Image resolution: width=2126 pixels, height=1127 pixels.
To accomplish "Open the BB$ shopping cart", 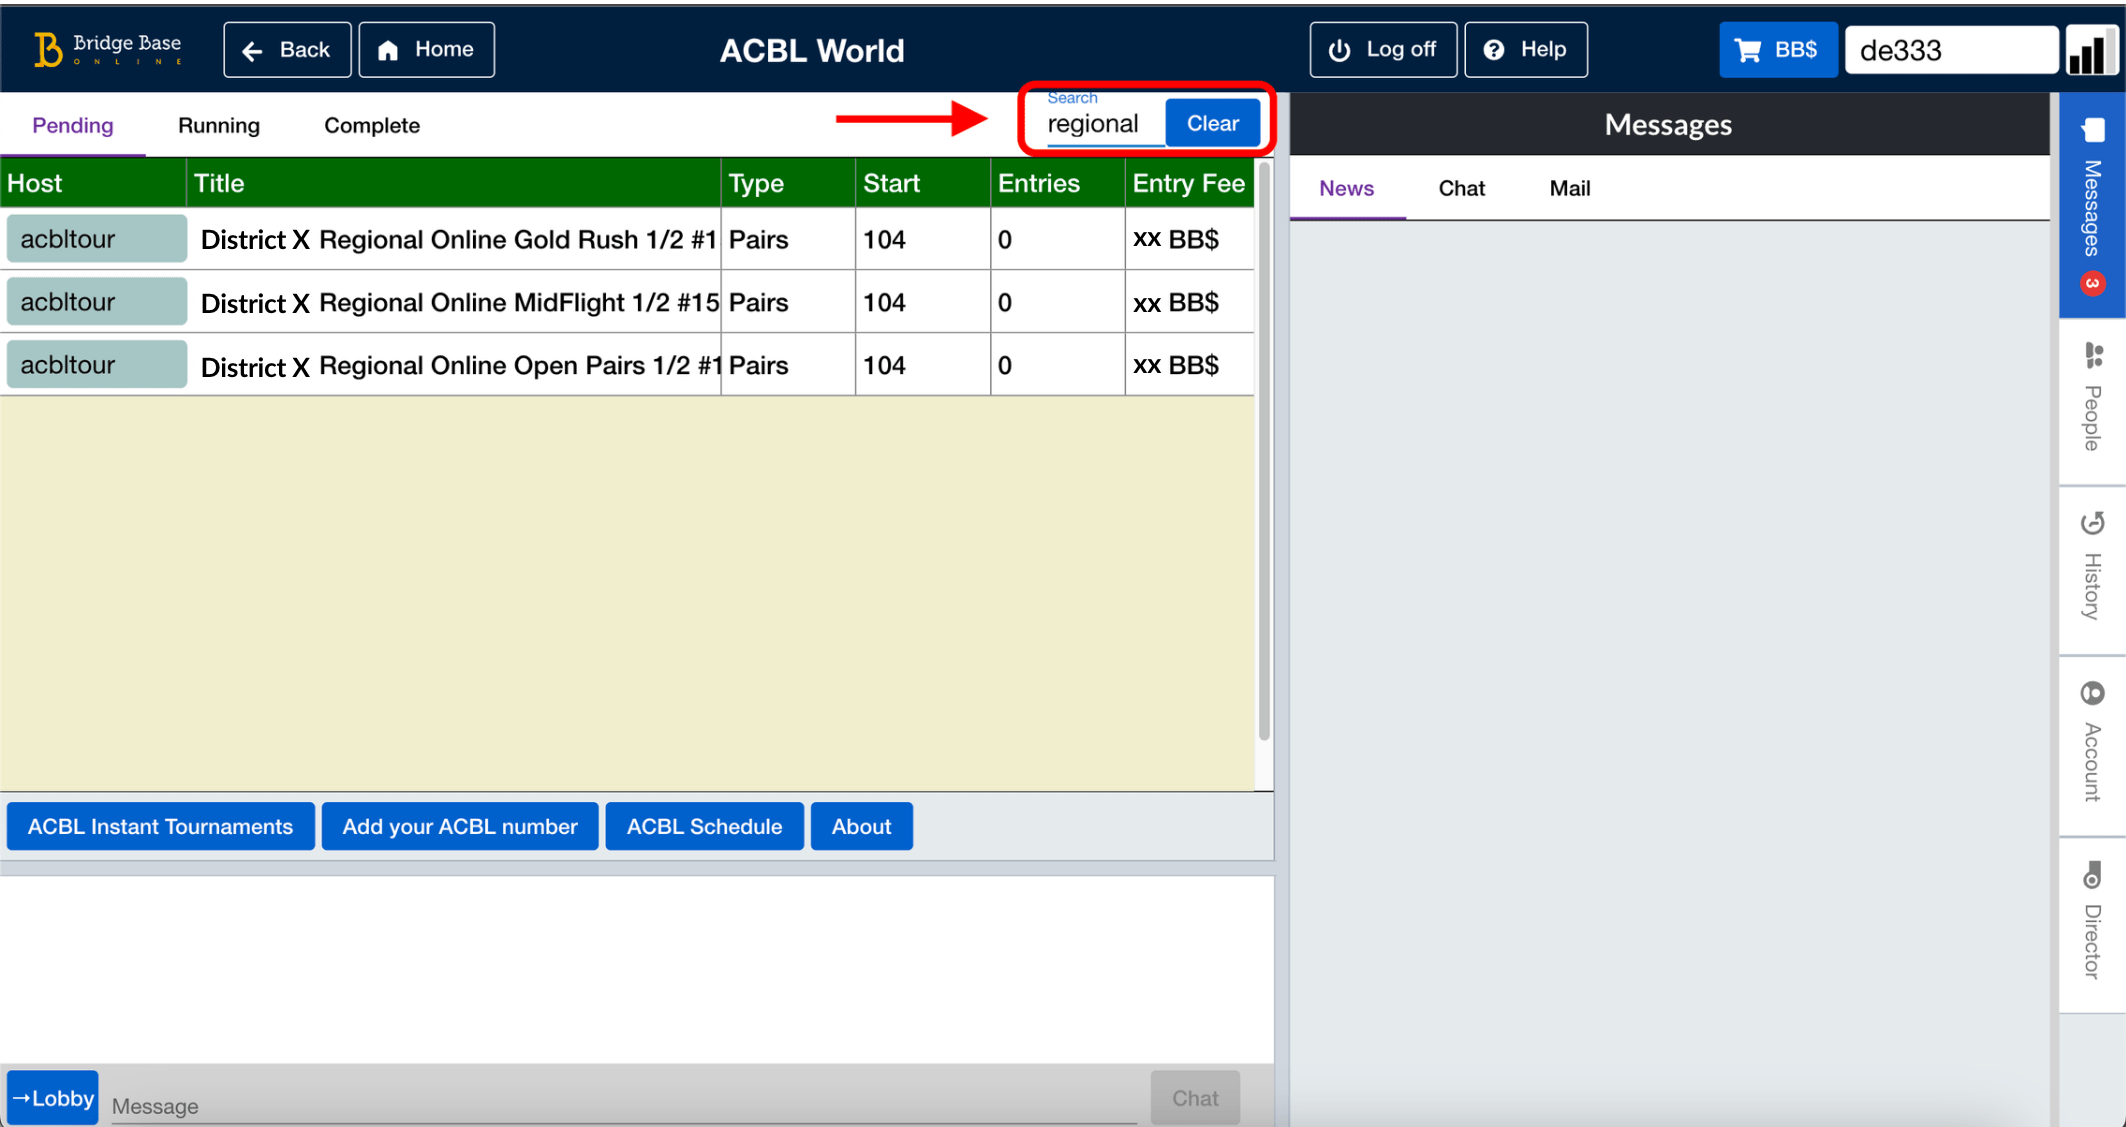I will click(x=1777, y=50).
